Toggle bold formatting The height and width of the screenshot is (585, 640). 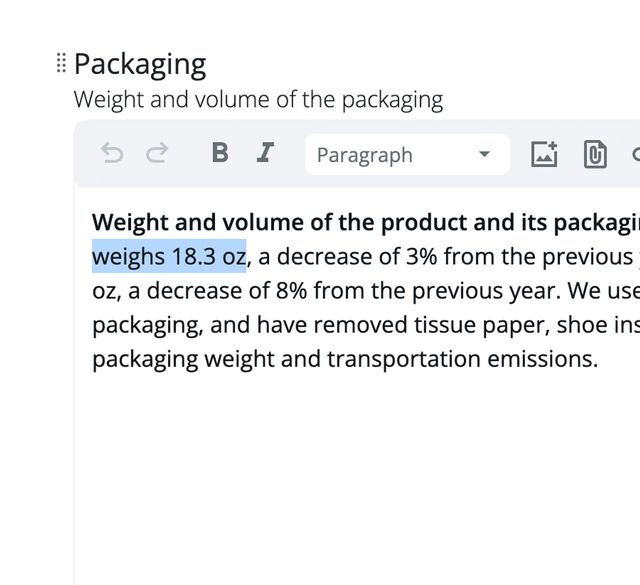[220, 154]
